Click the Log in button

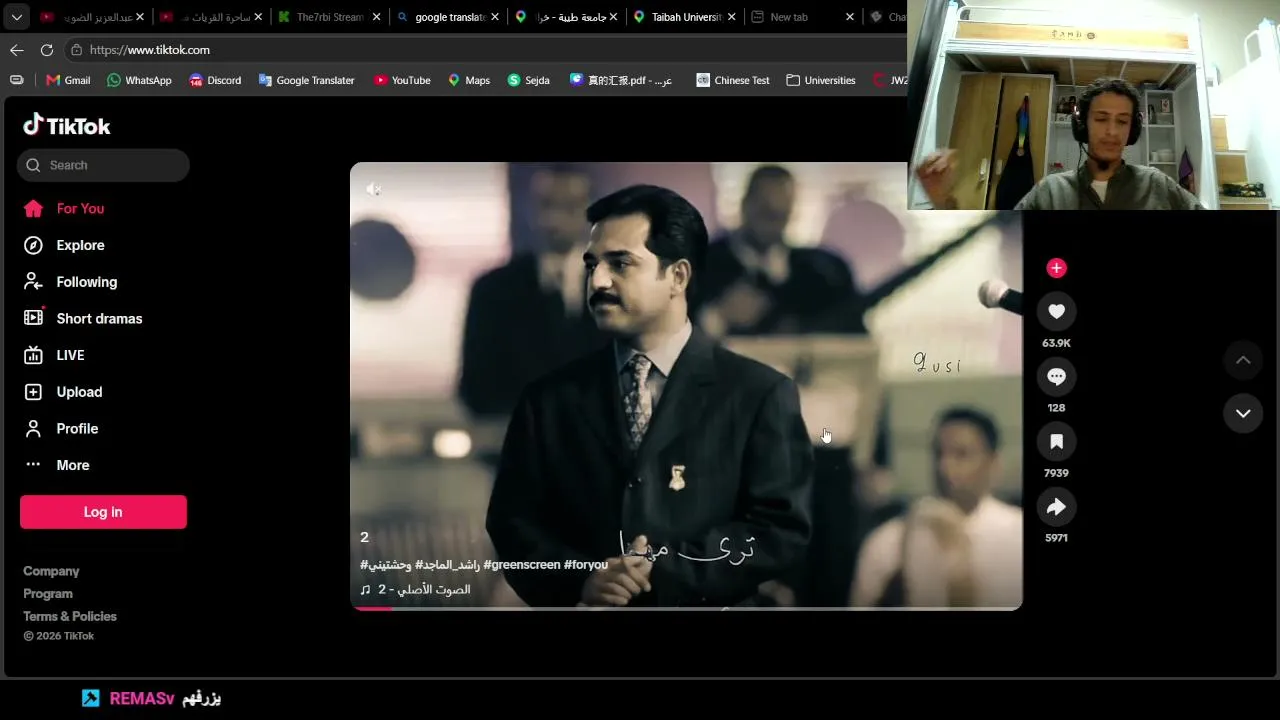click(103, 512)
